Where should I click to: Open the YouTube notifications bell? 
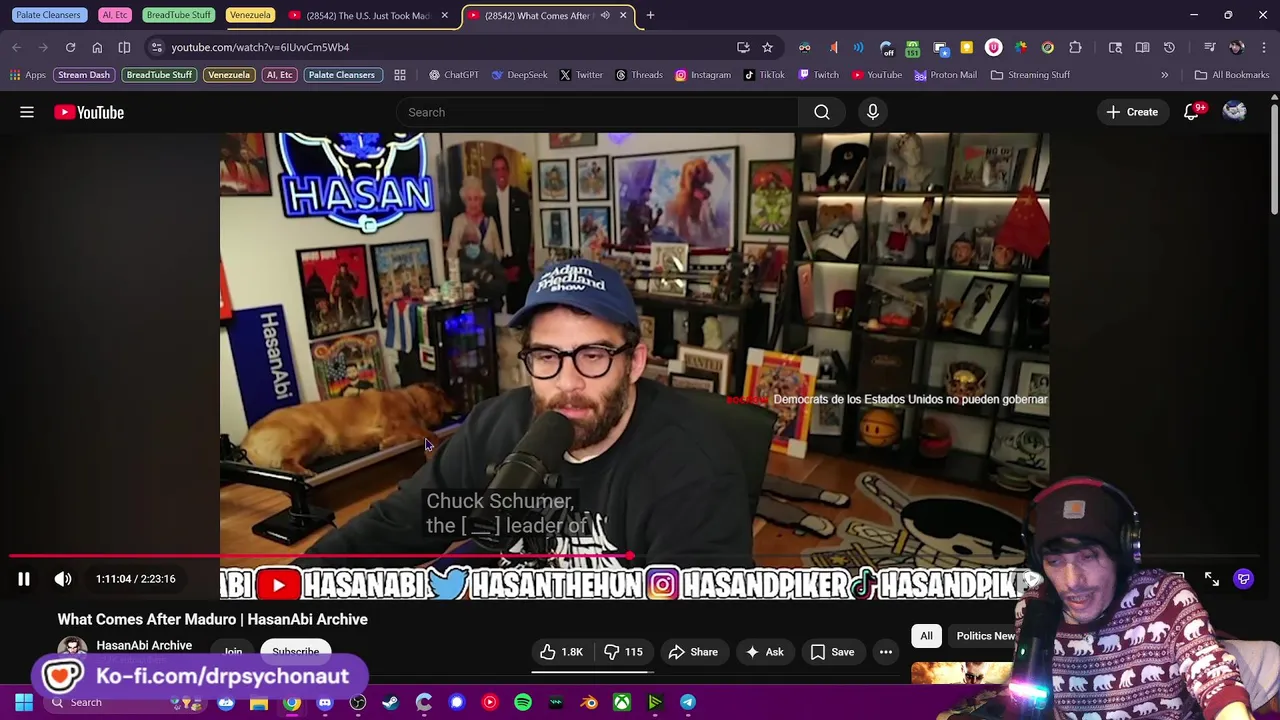(x=1192, y=112)
